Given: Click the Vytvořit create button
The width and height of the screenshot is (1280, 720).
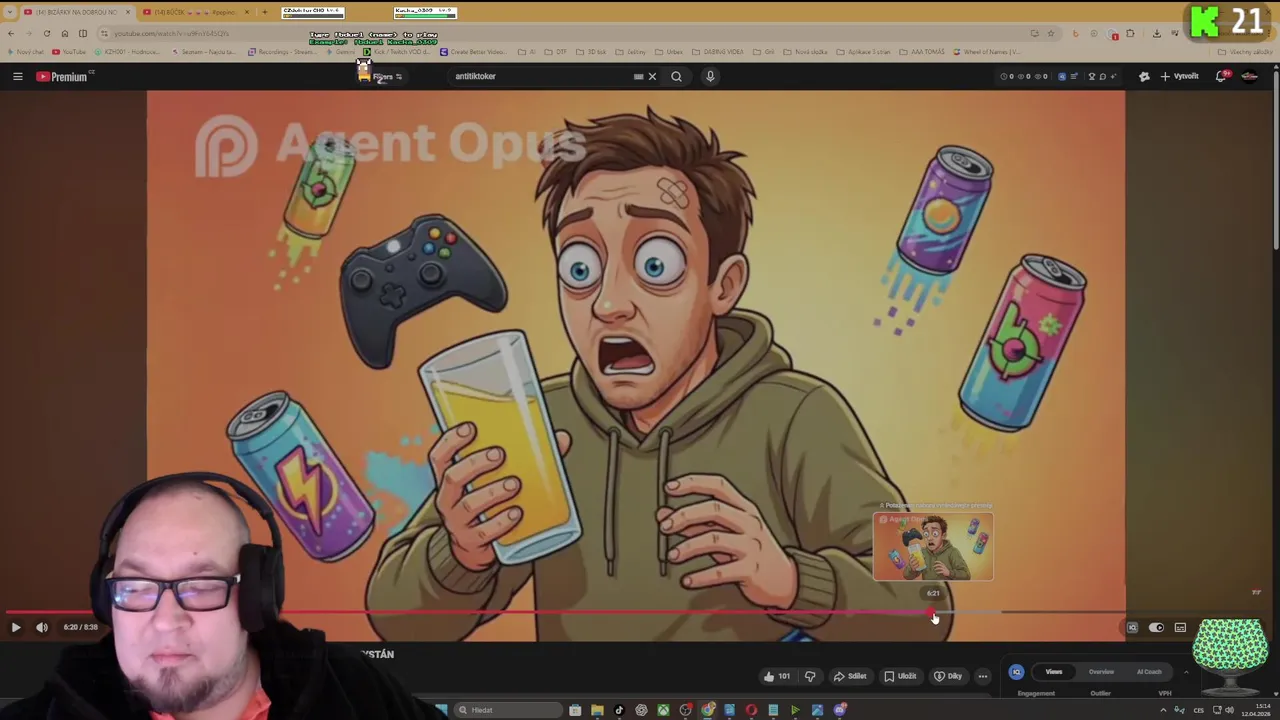Looking at the screenshot, I should click(1180, 76).
